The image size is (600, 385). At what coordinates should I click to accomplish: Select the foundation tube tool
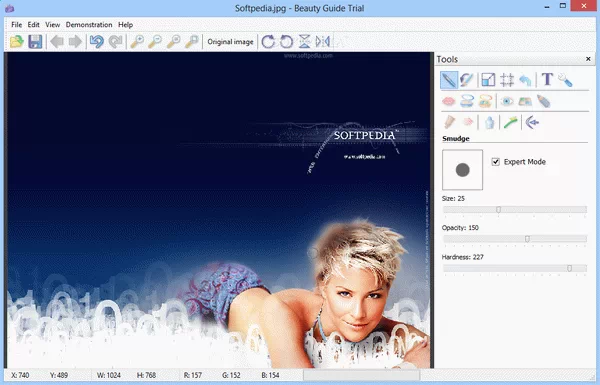click(449, 122)
